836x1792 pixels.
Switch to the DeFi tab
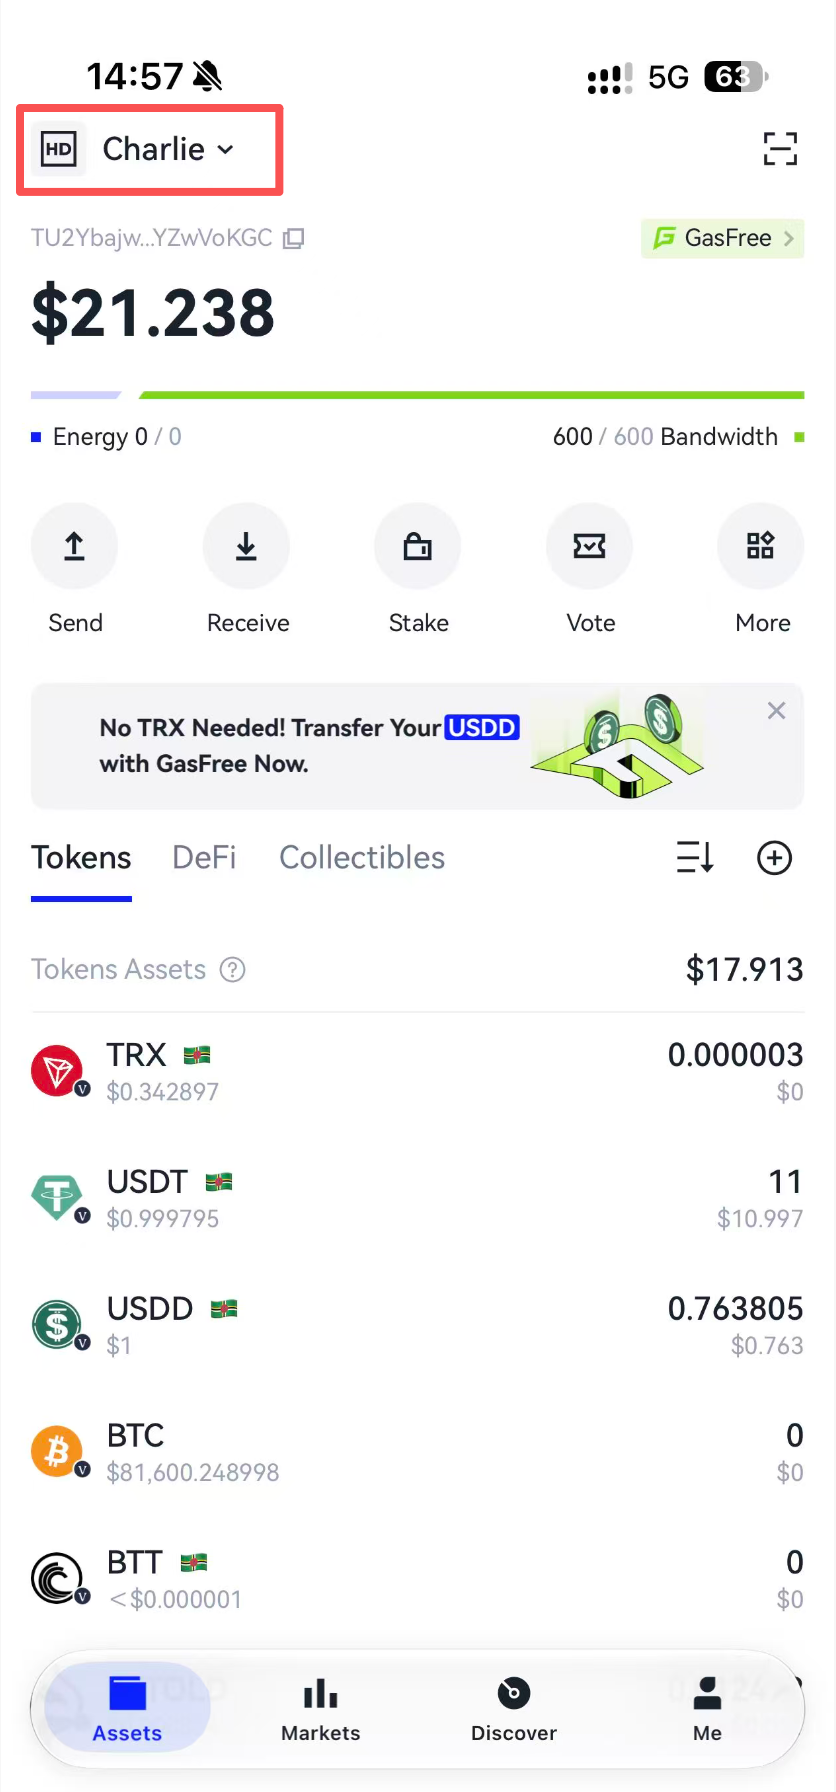[x=204, y=858]
